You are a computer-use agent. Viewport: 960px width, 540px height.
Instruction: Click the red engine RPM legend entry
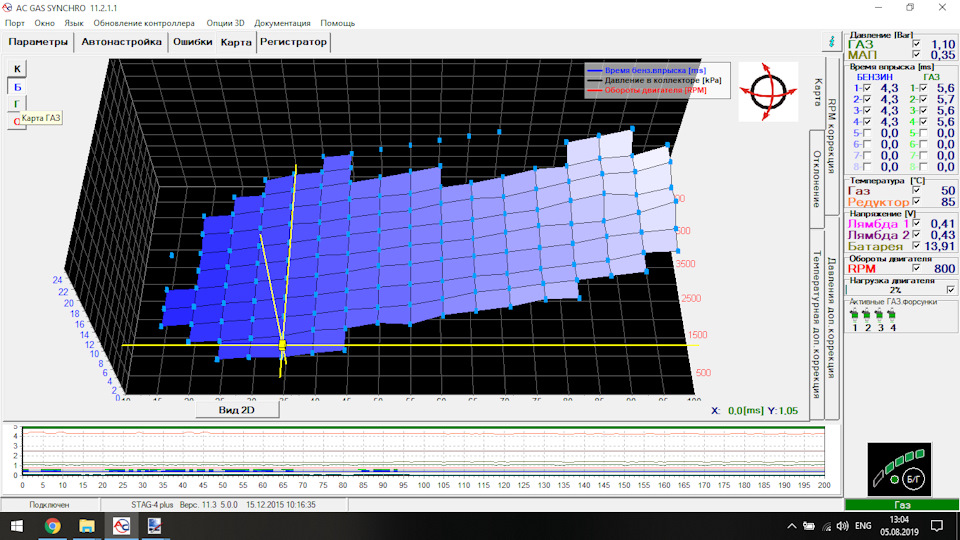click(647, 90)
